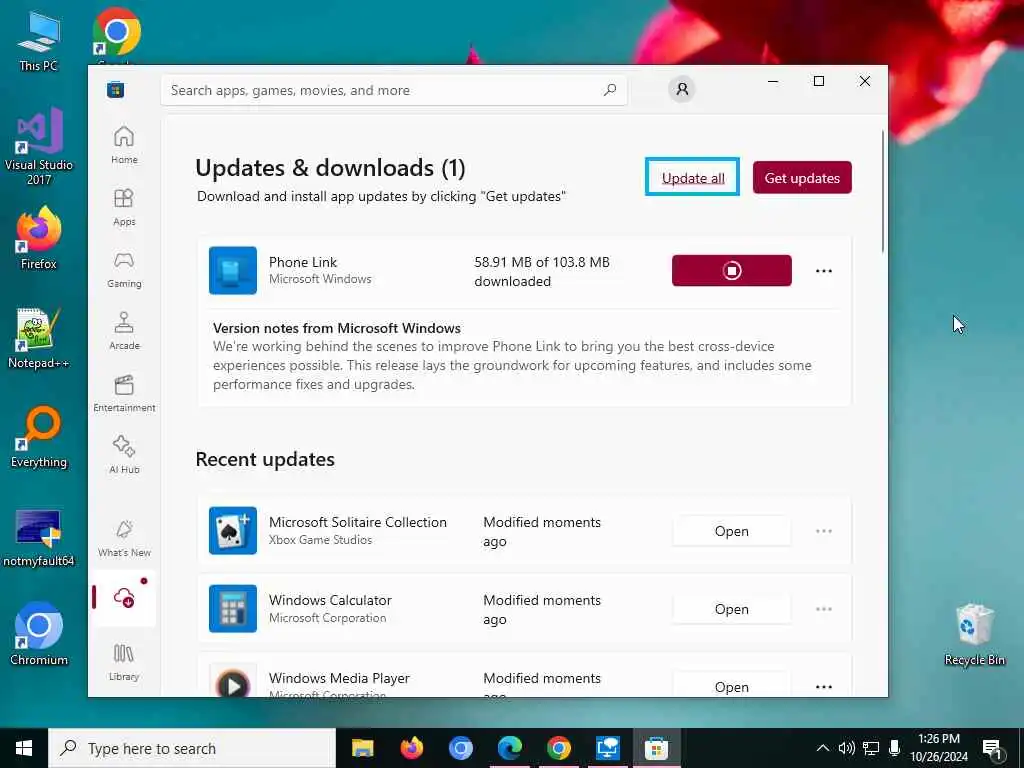Click the Recent updates heading
The image size is (1024, 768).
pos(264,459)
